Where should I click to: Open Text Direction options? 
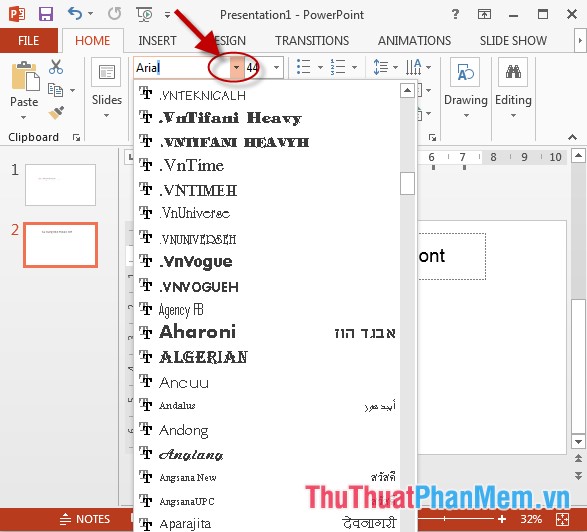pyautogui.click(x=418, y=67)
